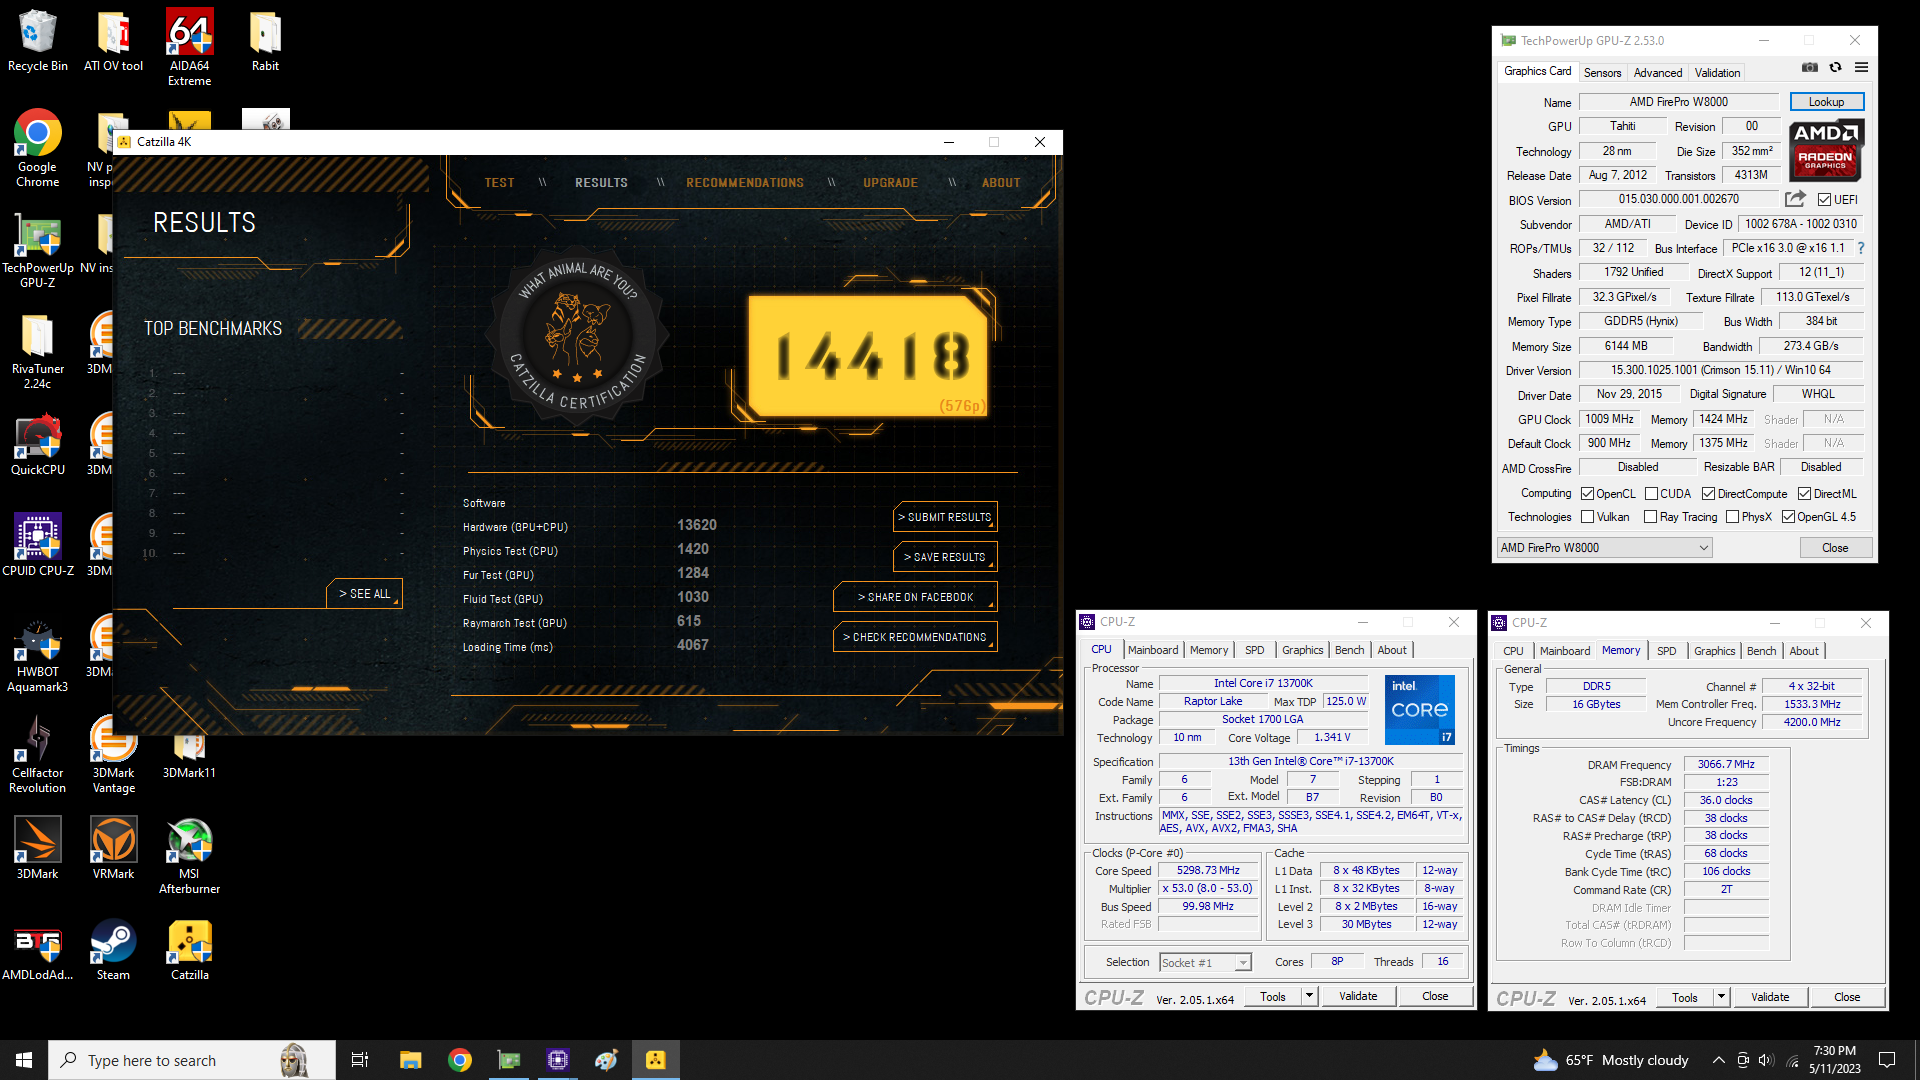Open Steam desktop shortcut

113,950
